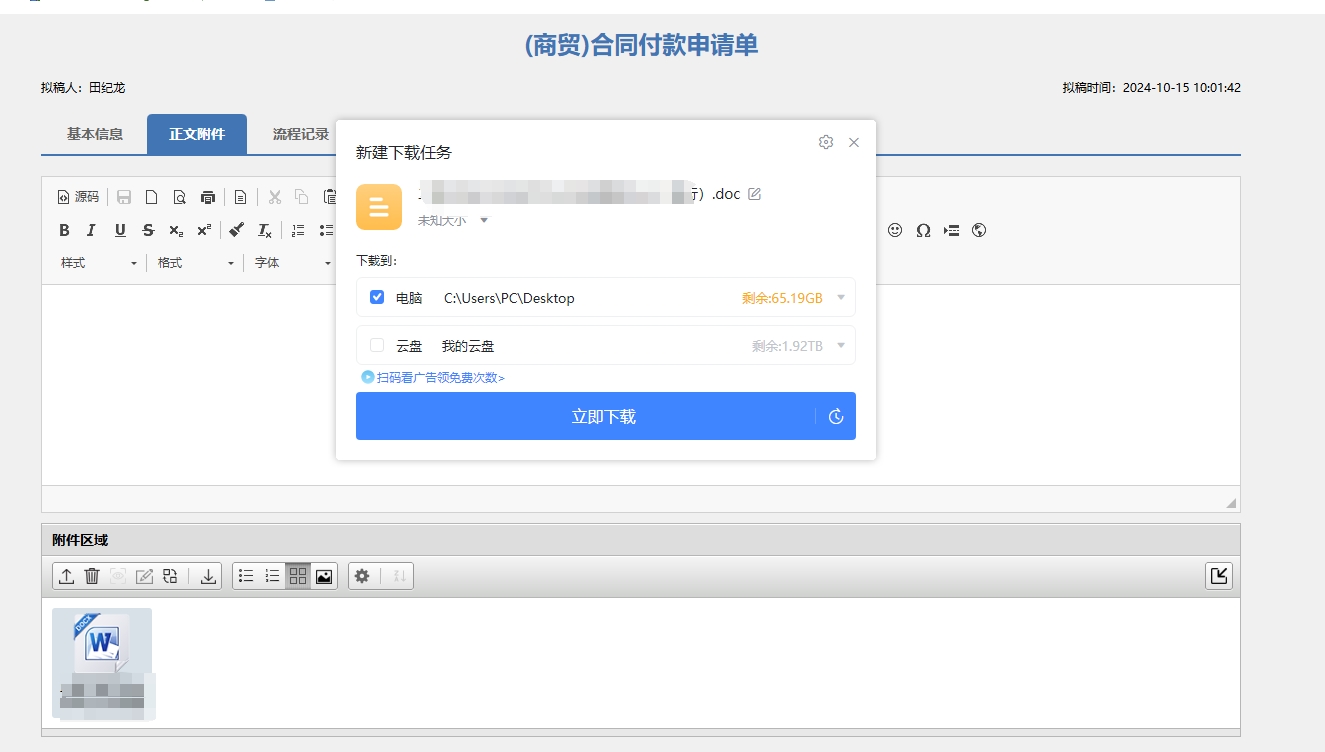Click the globe icon in editor toolbar

979,230
